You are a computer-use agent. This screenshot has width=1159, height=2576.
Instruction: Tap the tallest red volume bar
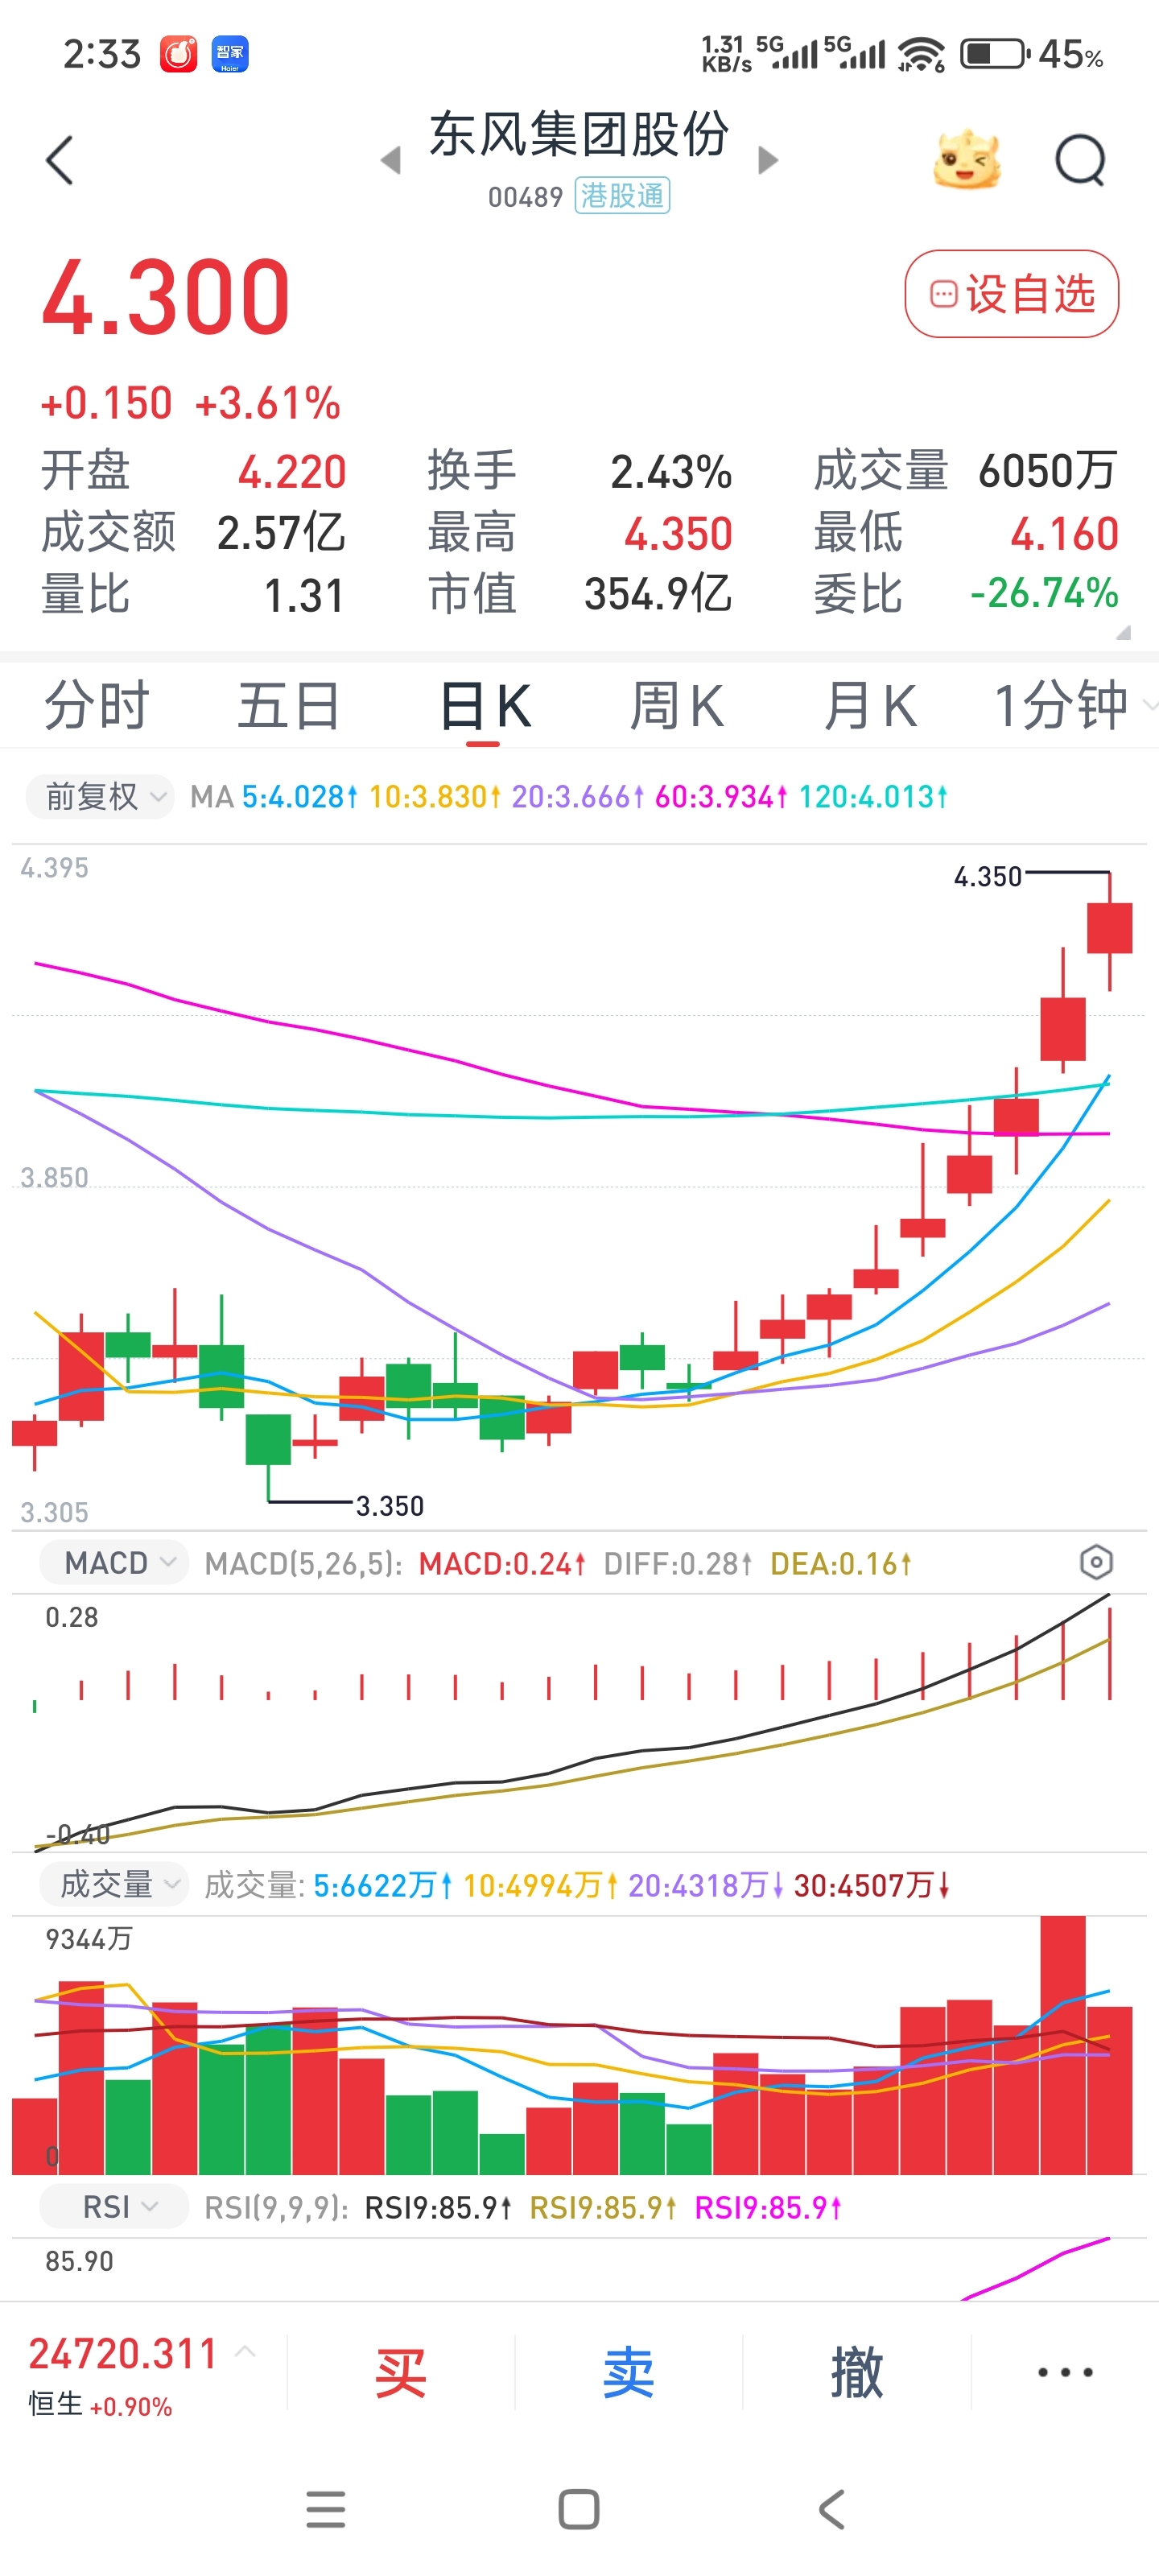[x=1063, y=2044]
